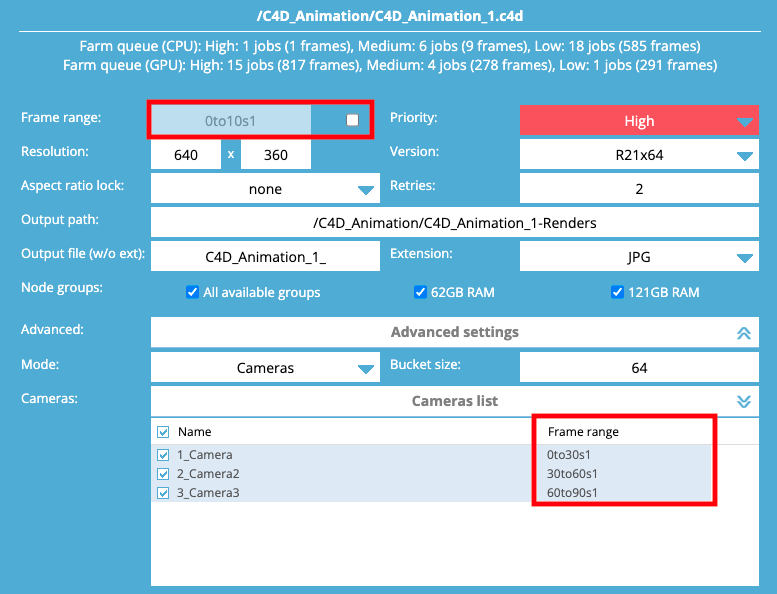Toggle the All available groups checkbox
This screenshot has width=777, height=594.
click(x=192, y=292)
